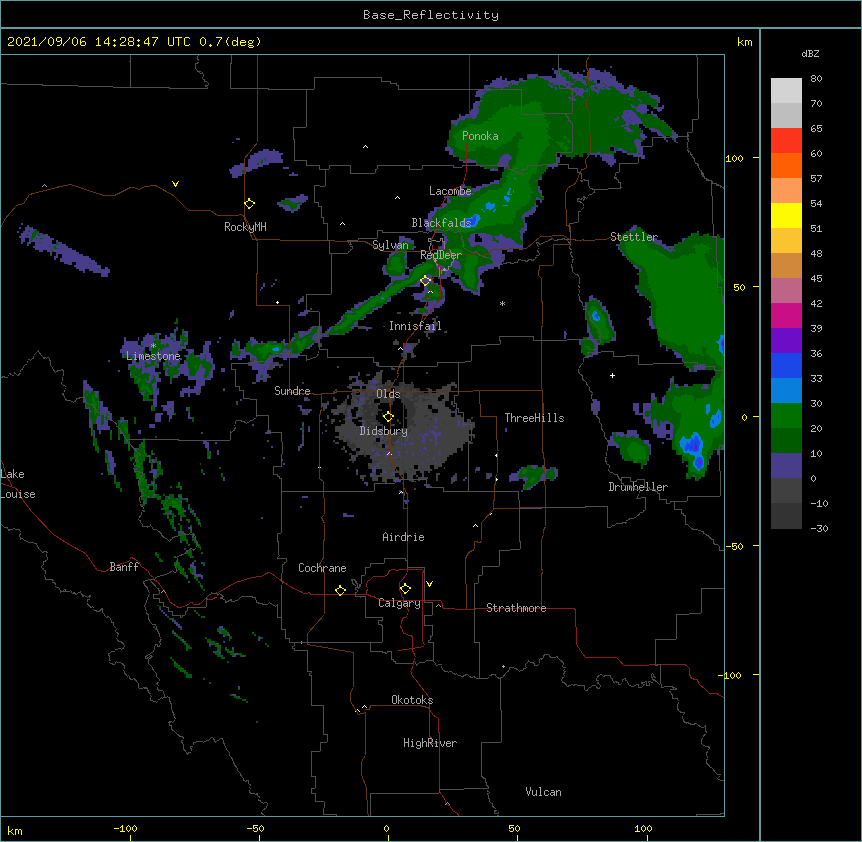Click the yellow diamond marker above Calgary
Screen dimensions: 862x842
point(405,589)
